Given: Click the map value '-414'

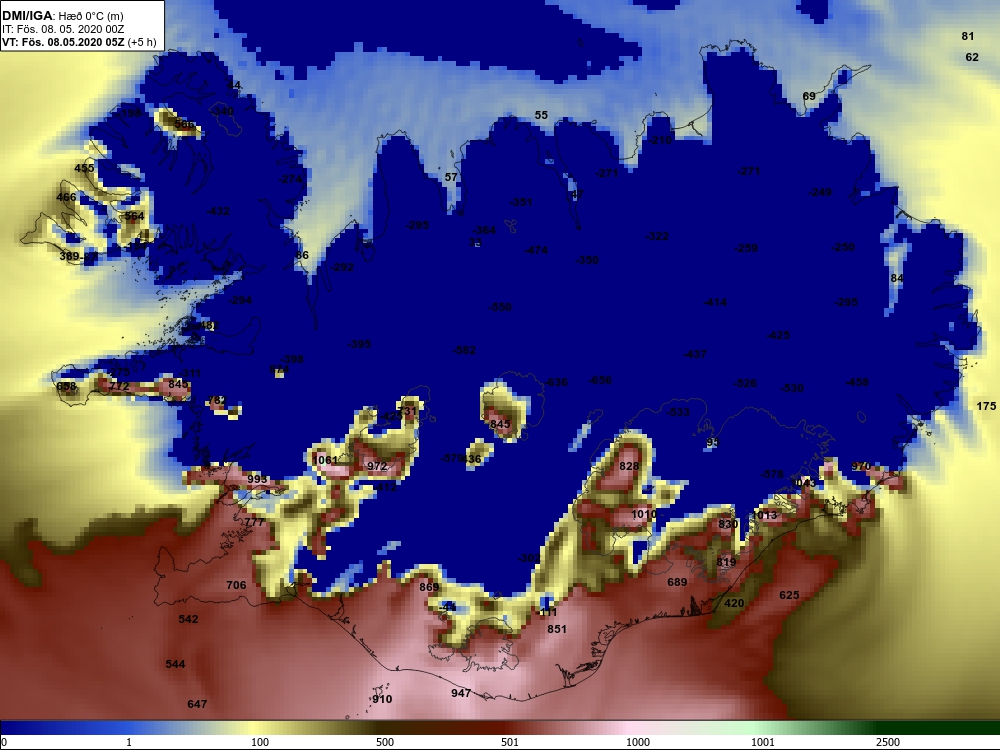Looking at the screenshot, I should (715, 302).
